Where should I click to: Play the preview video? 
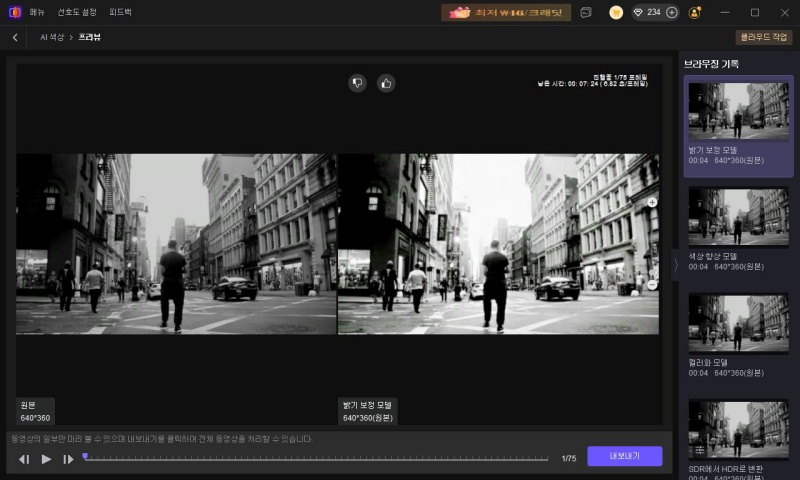[x=46, y=459]
